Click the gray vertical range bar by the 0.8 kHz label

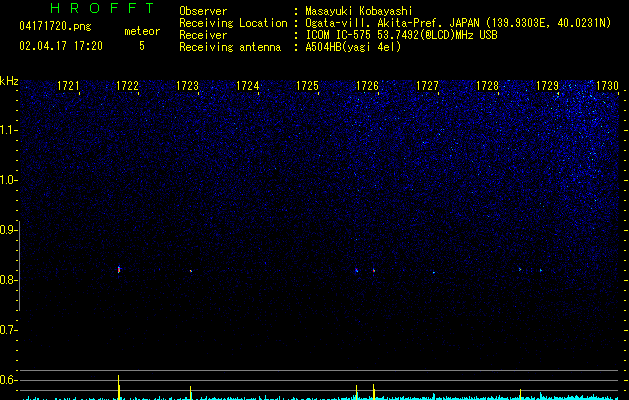coord(19,265)
